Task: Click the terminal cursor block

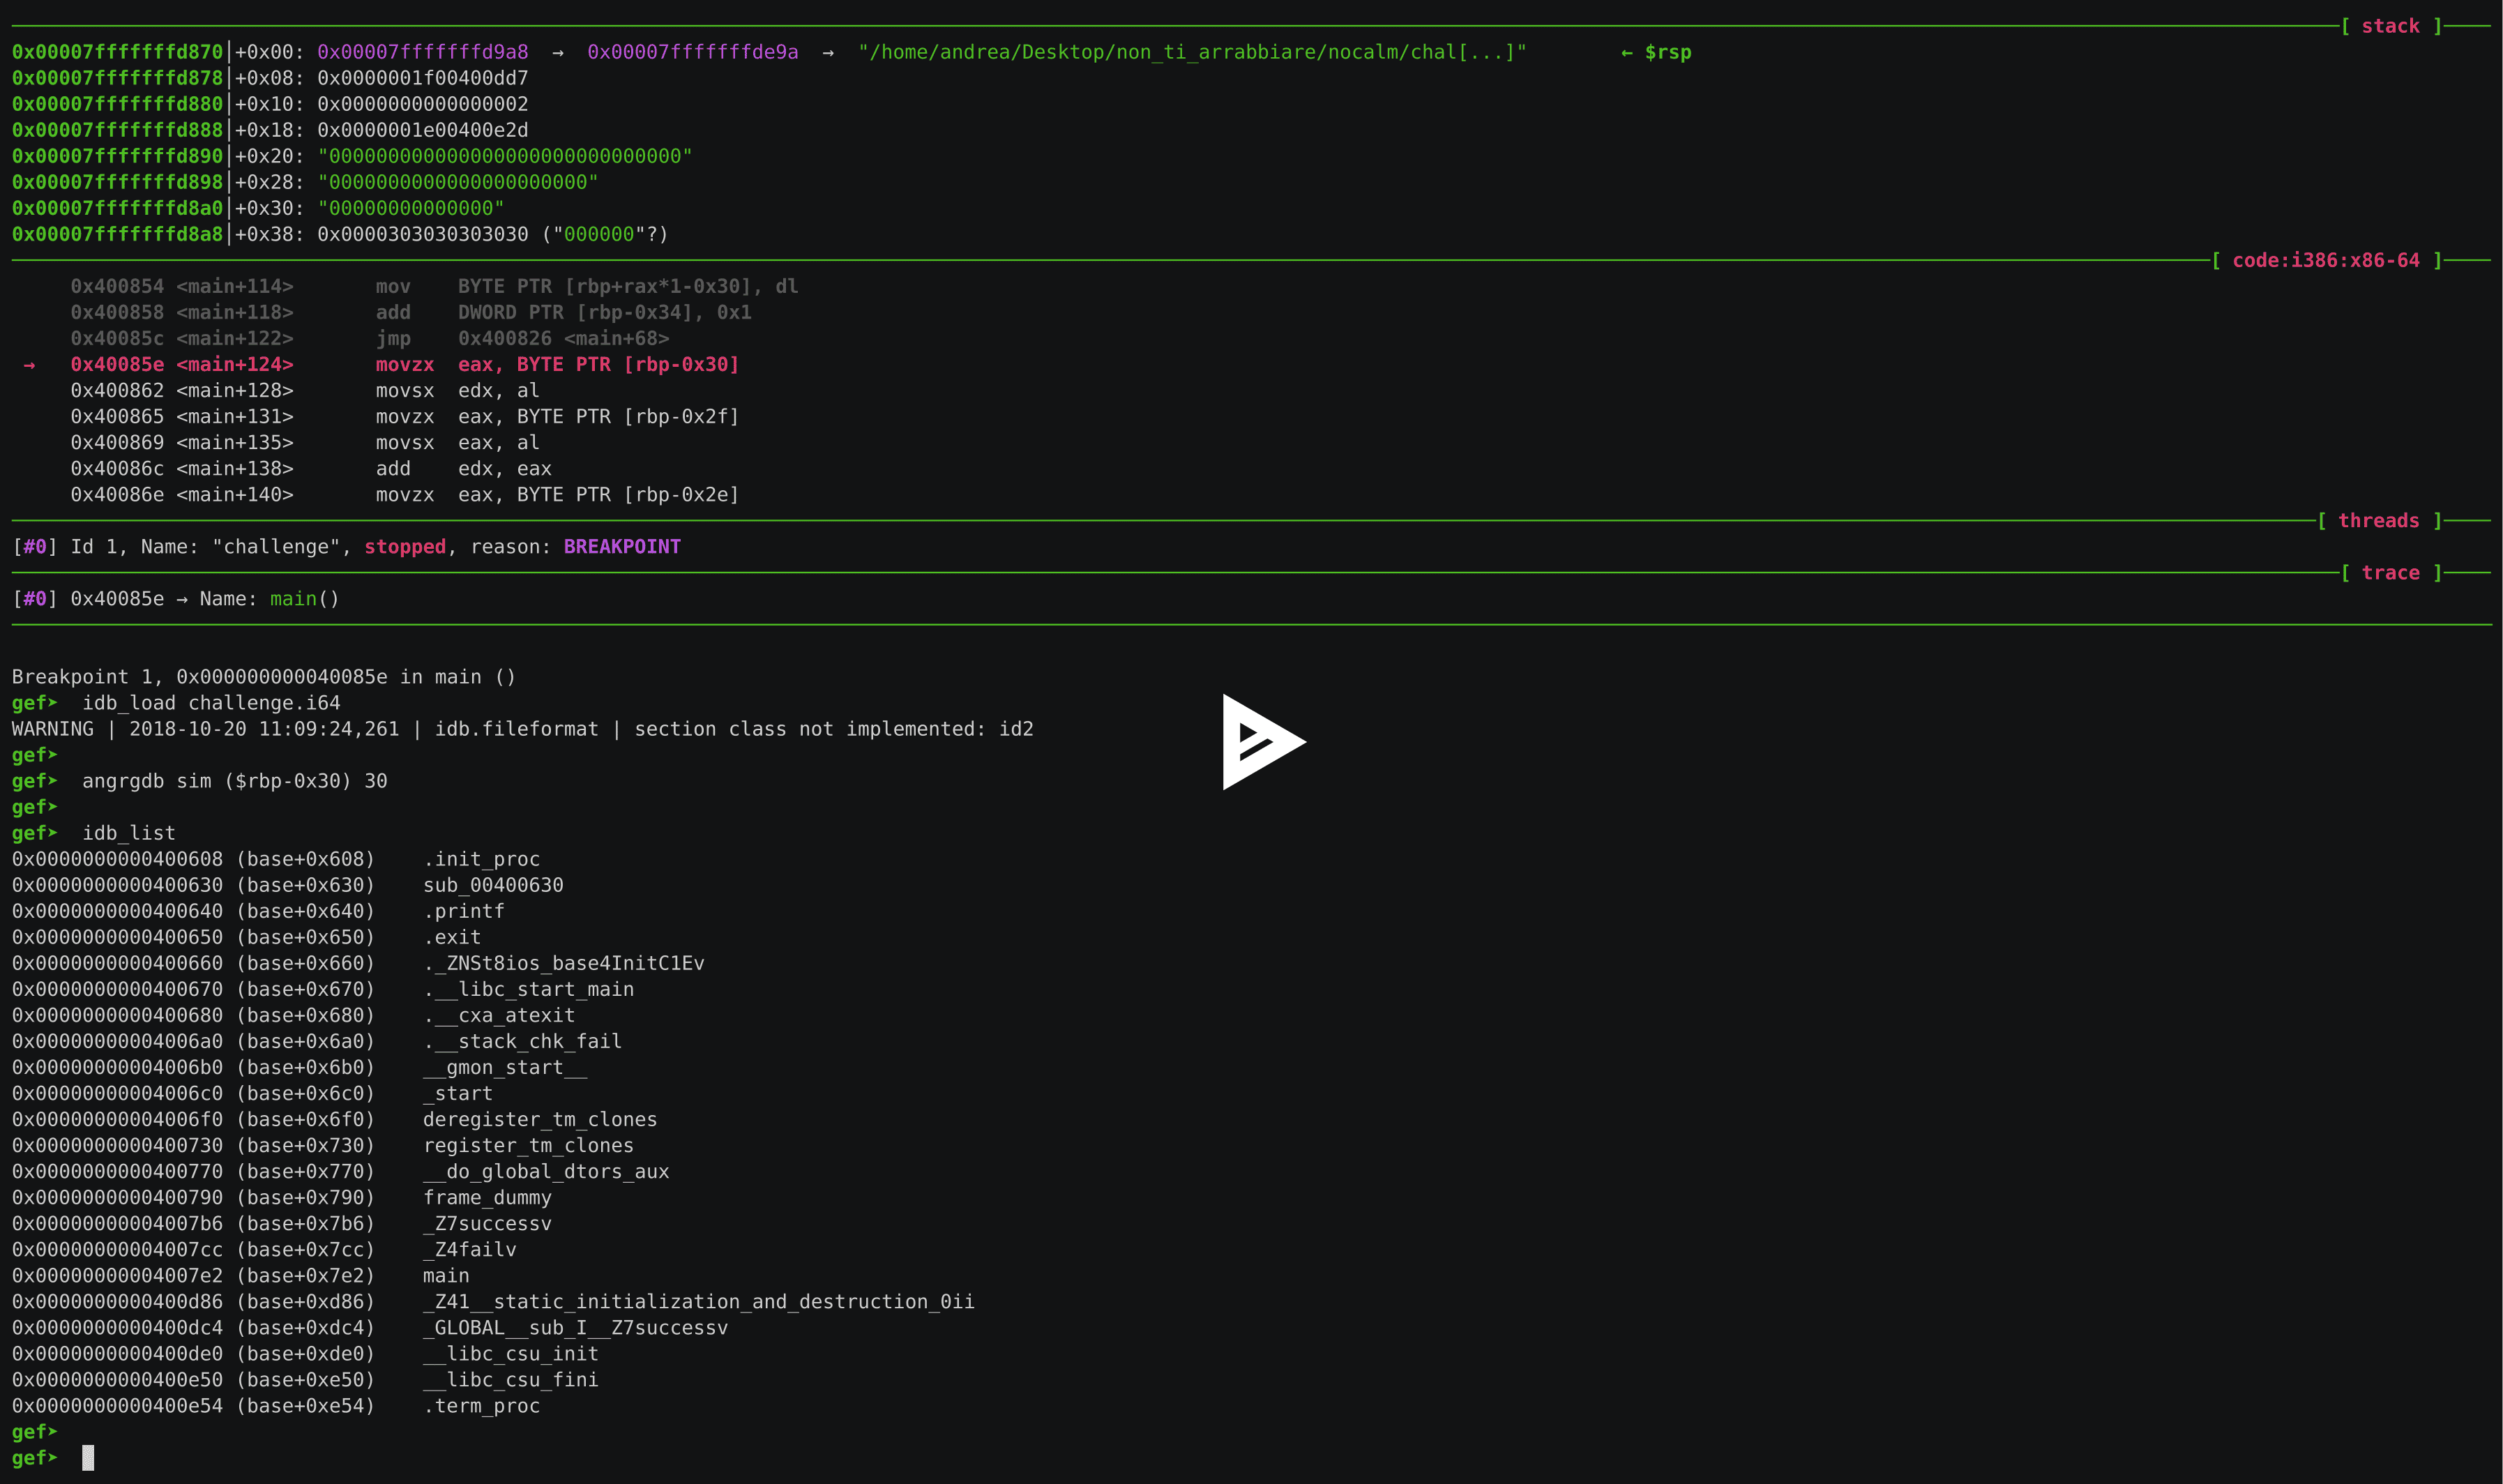Action: 88,1458
